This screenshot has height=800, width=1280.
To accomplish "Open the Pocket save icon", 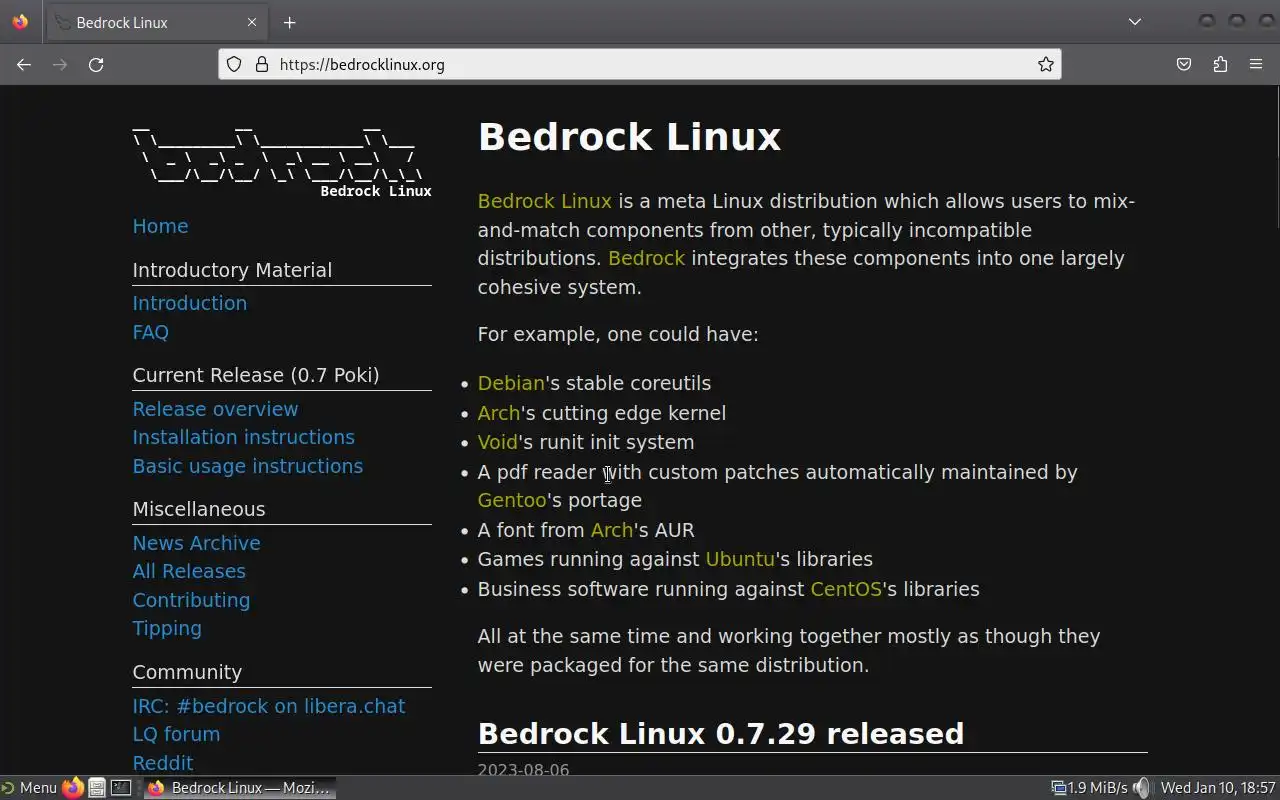I will [1184, 64].
